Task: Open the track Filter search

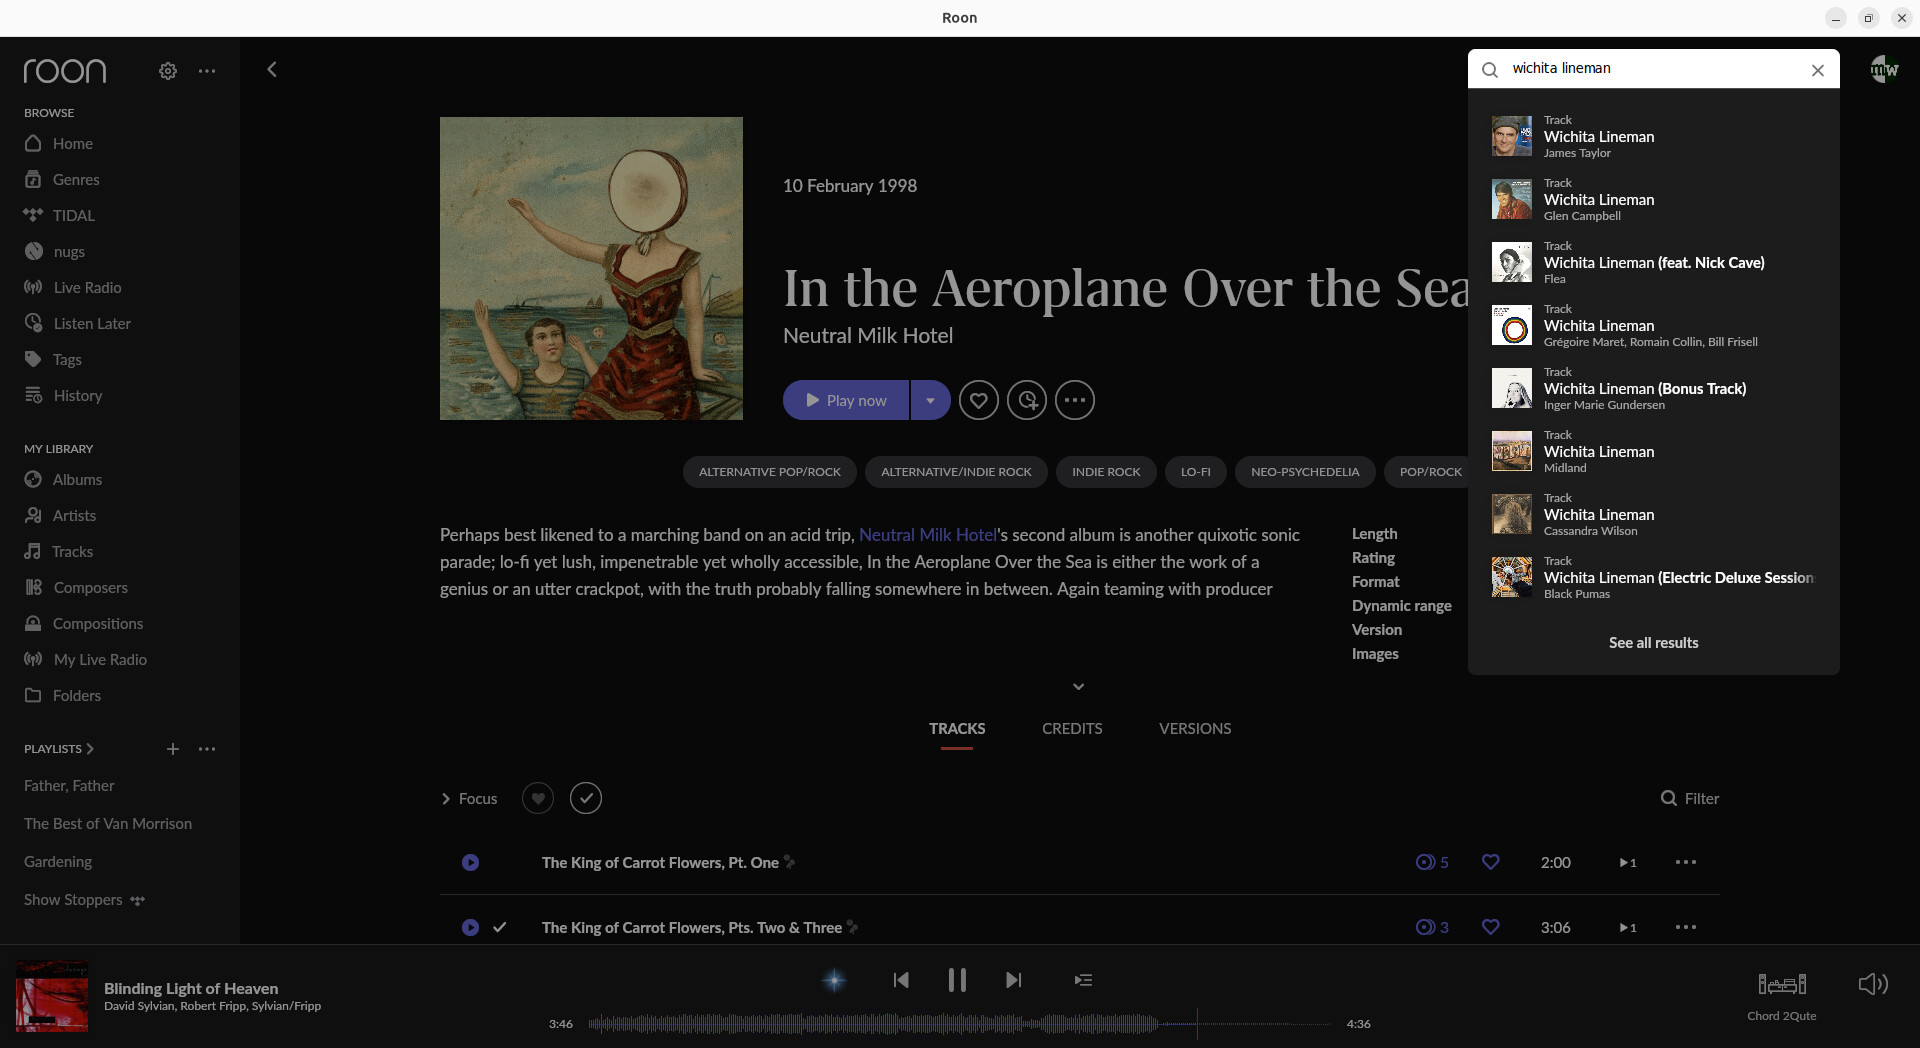Action: [x=1690, y=798]
